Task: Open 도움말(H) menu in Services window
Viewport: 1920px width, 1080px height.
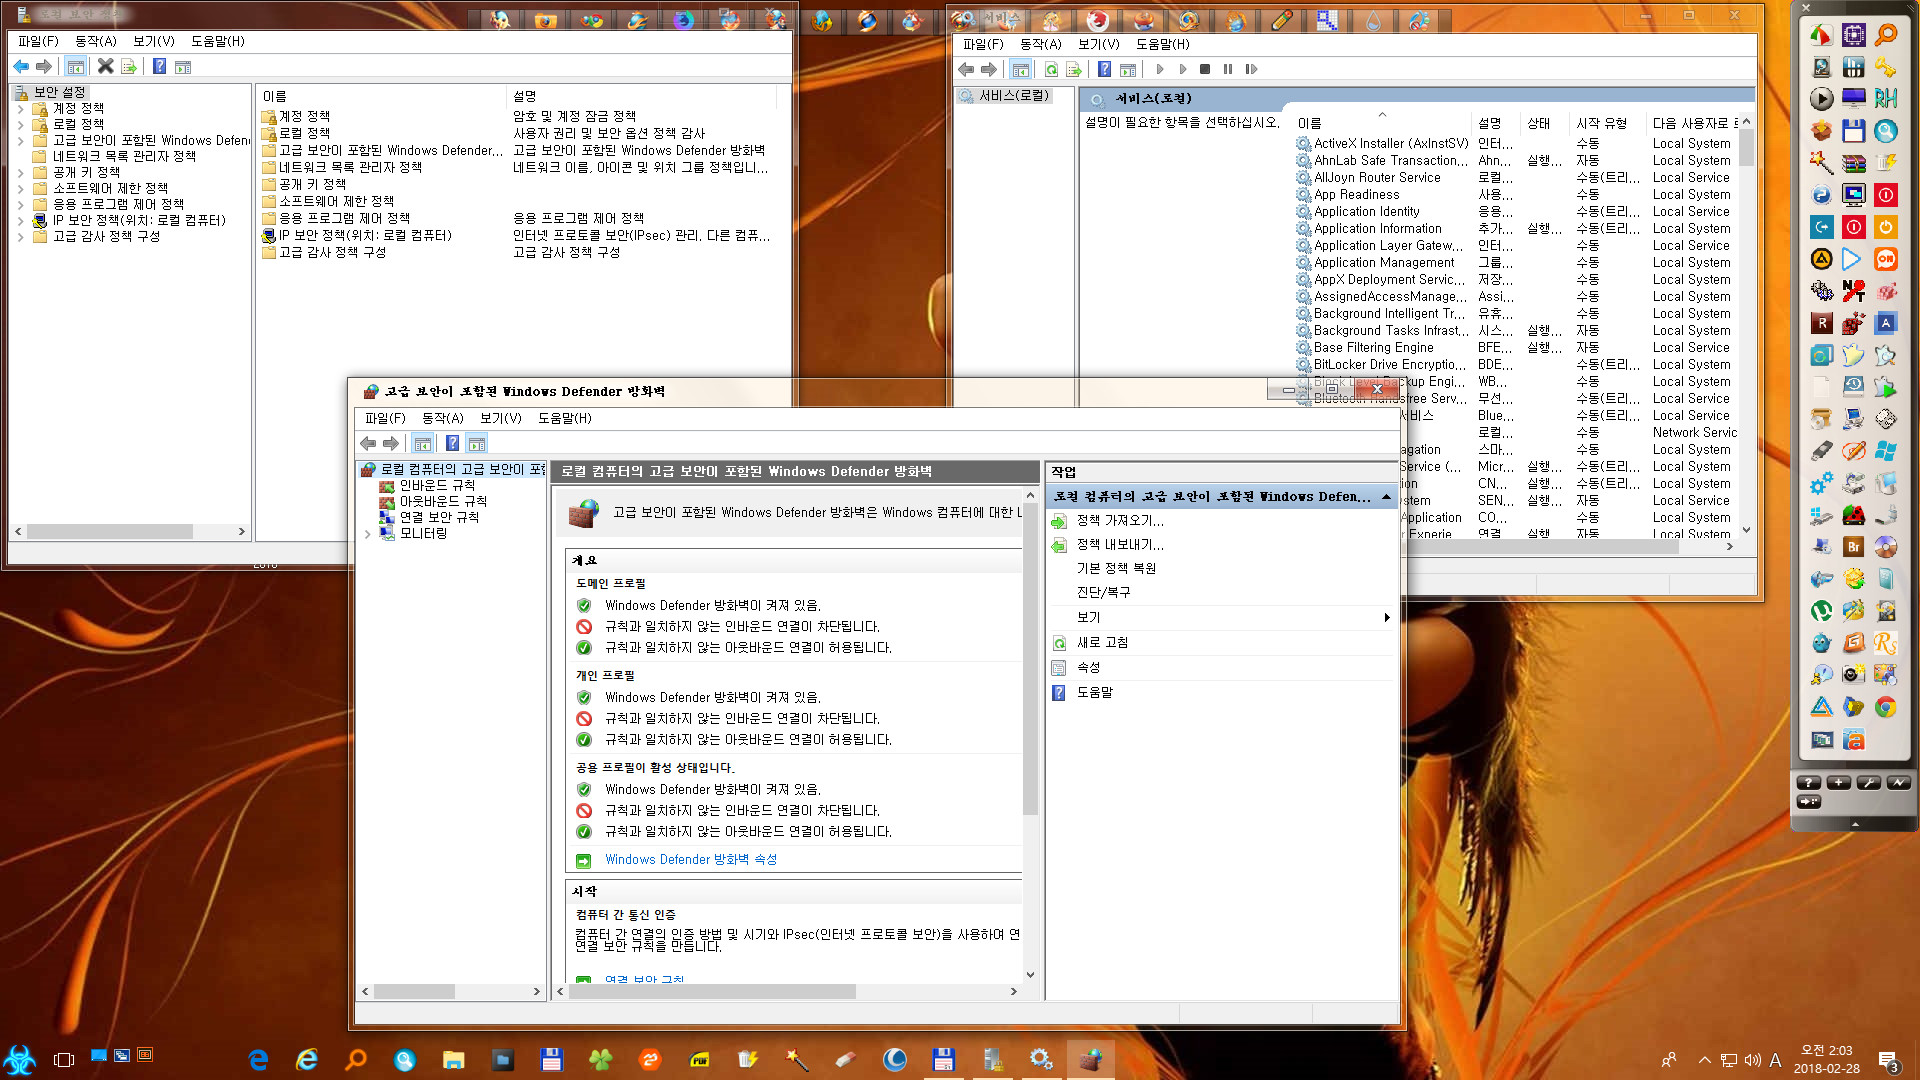Action: coord(1162,44)
